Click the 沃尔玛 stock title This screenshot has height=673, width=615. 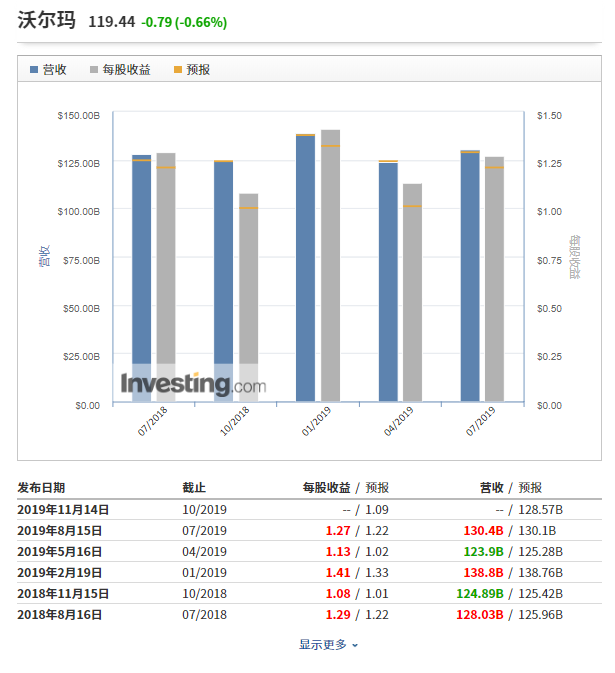click(x=46, y=20)
